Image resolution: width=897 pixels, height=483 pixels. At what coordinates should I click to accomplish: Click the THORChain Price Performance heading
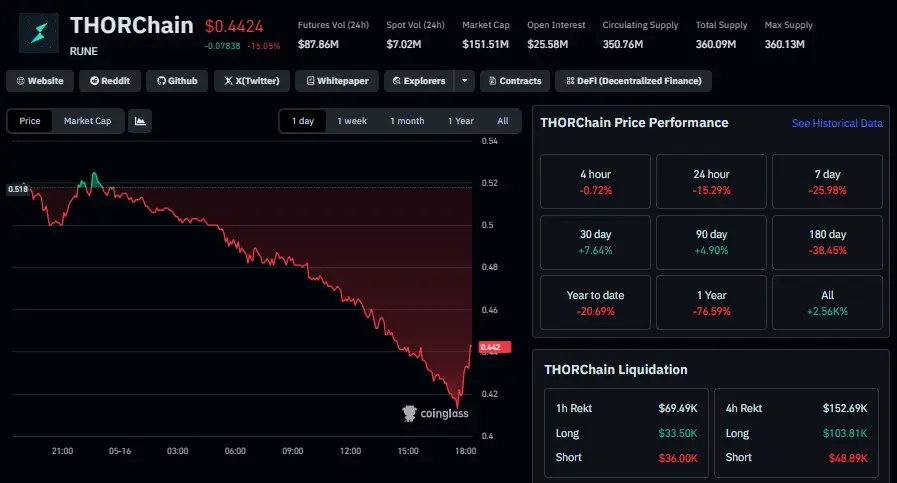tap(634, 122)
